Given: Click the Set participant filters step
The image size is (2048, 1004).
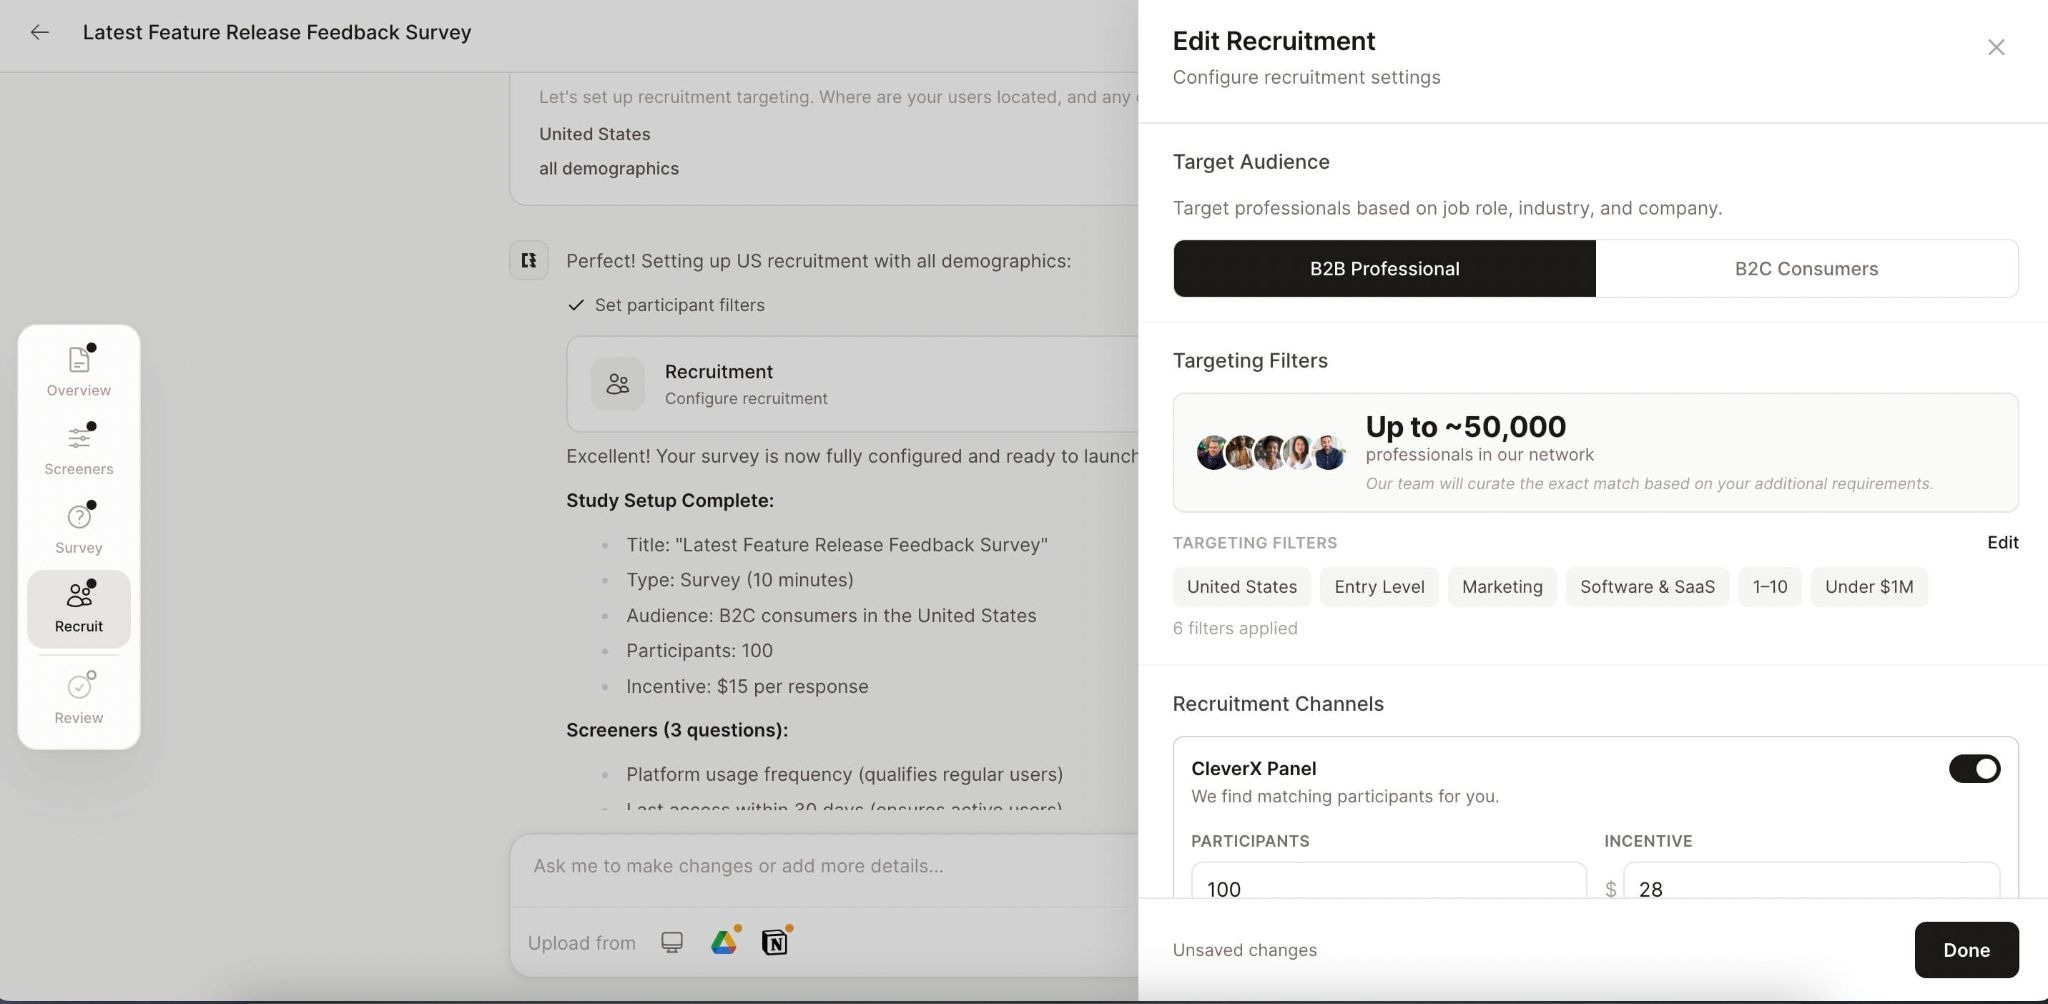Looking at the screenshot, I should click(x=666, y=305).
